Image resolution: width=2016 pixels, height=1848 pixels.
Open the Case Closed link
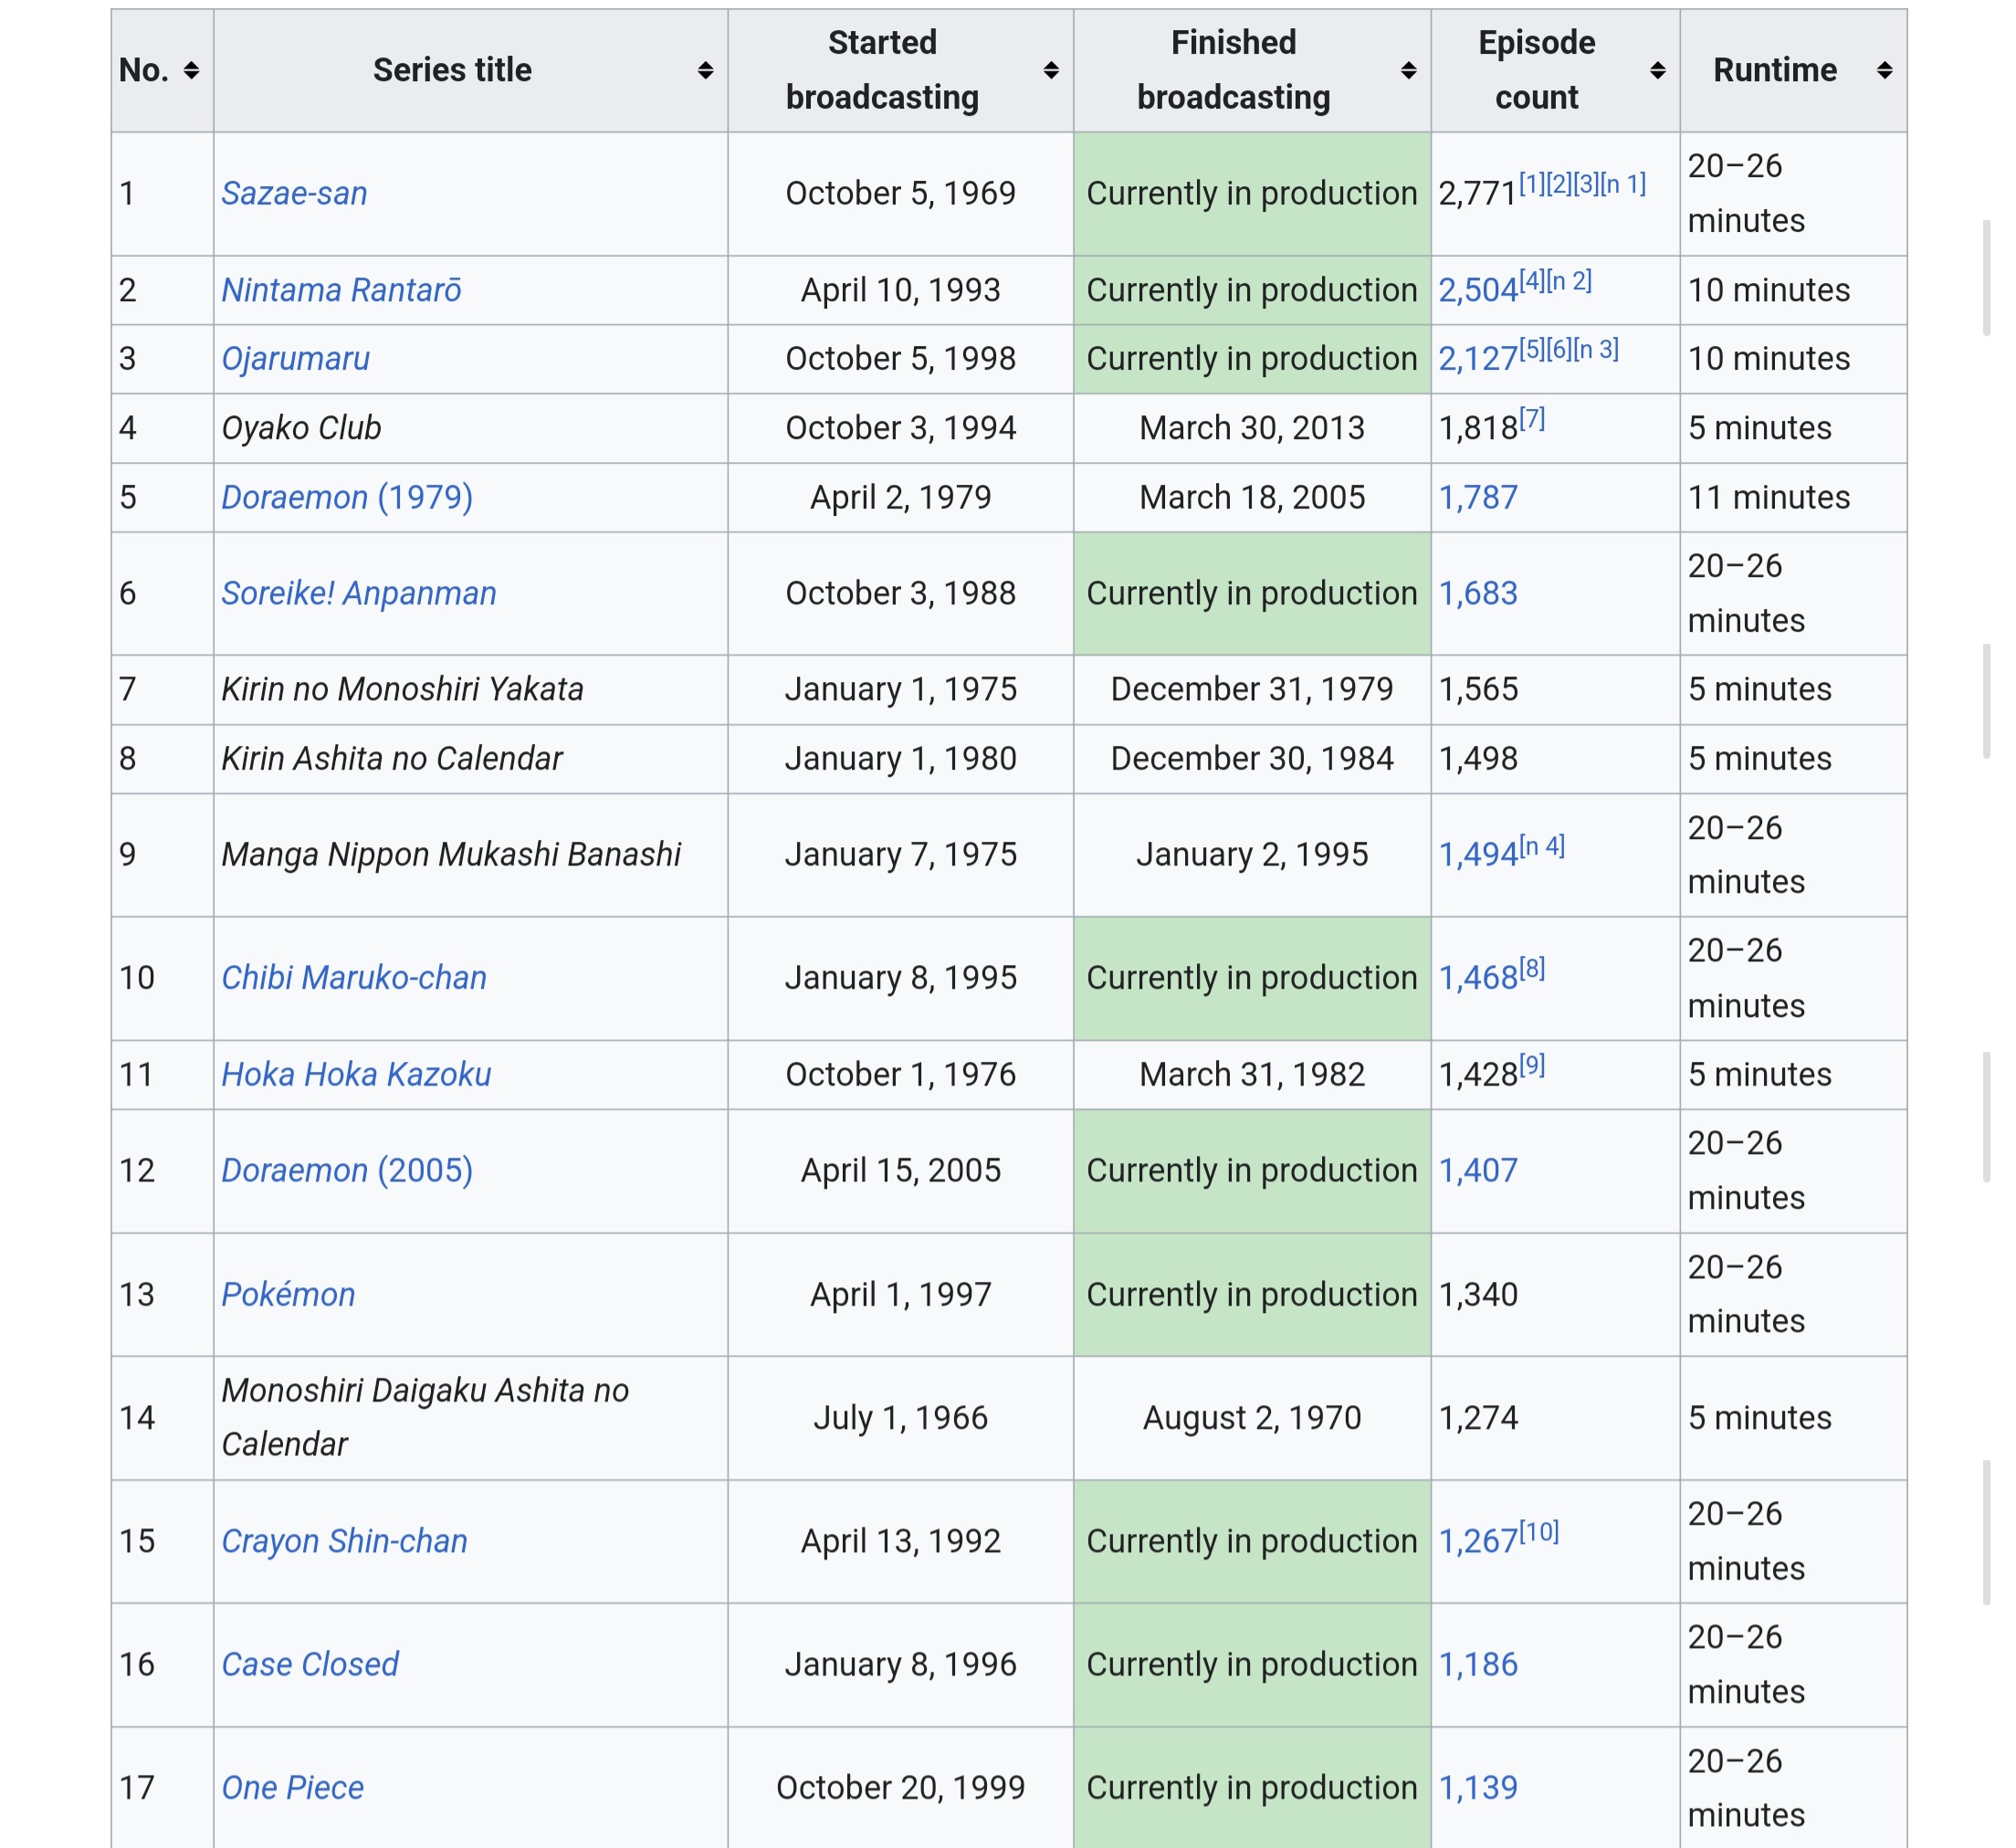(309, 1664)
